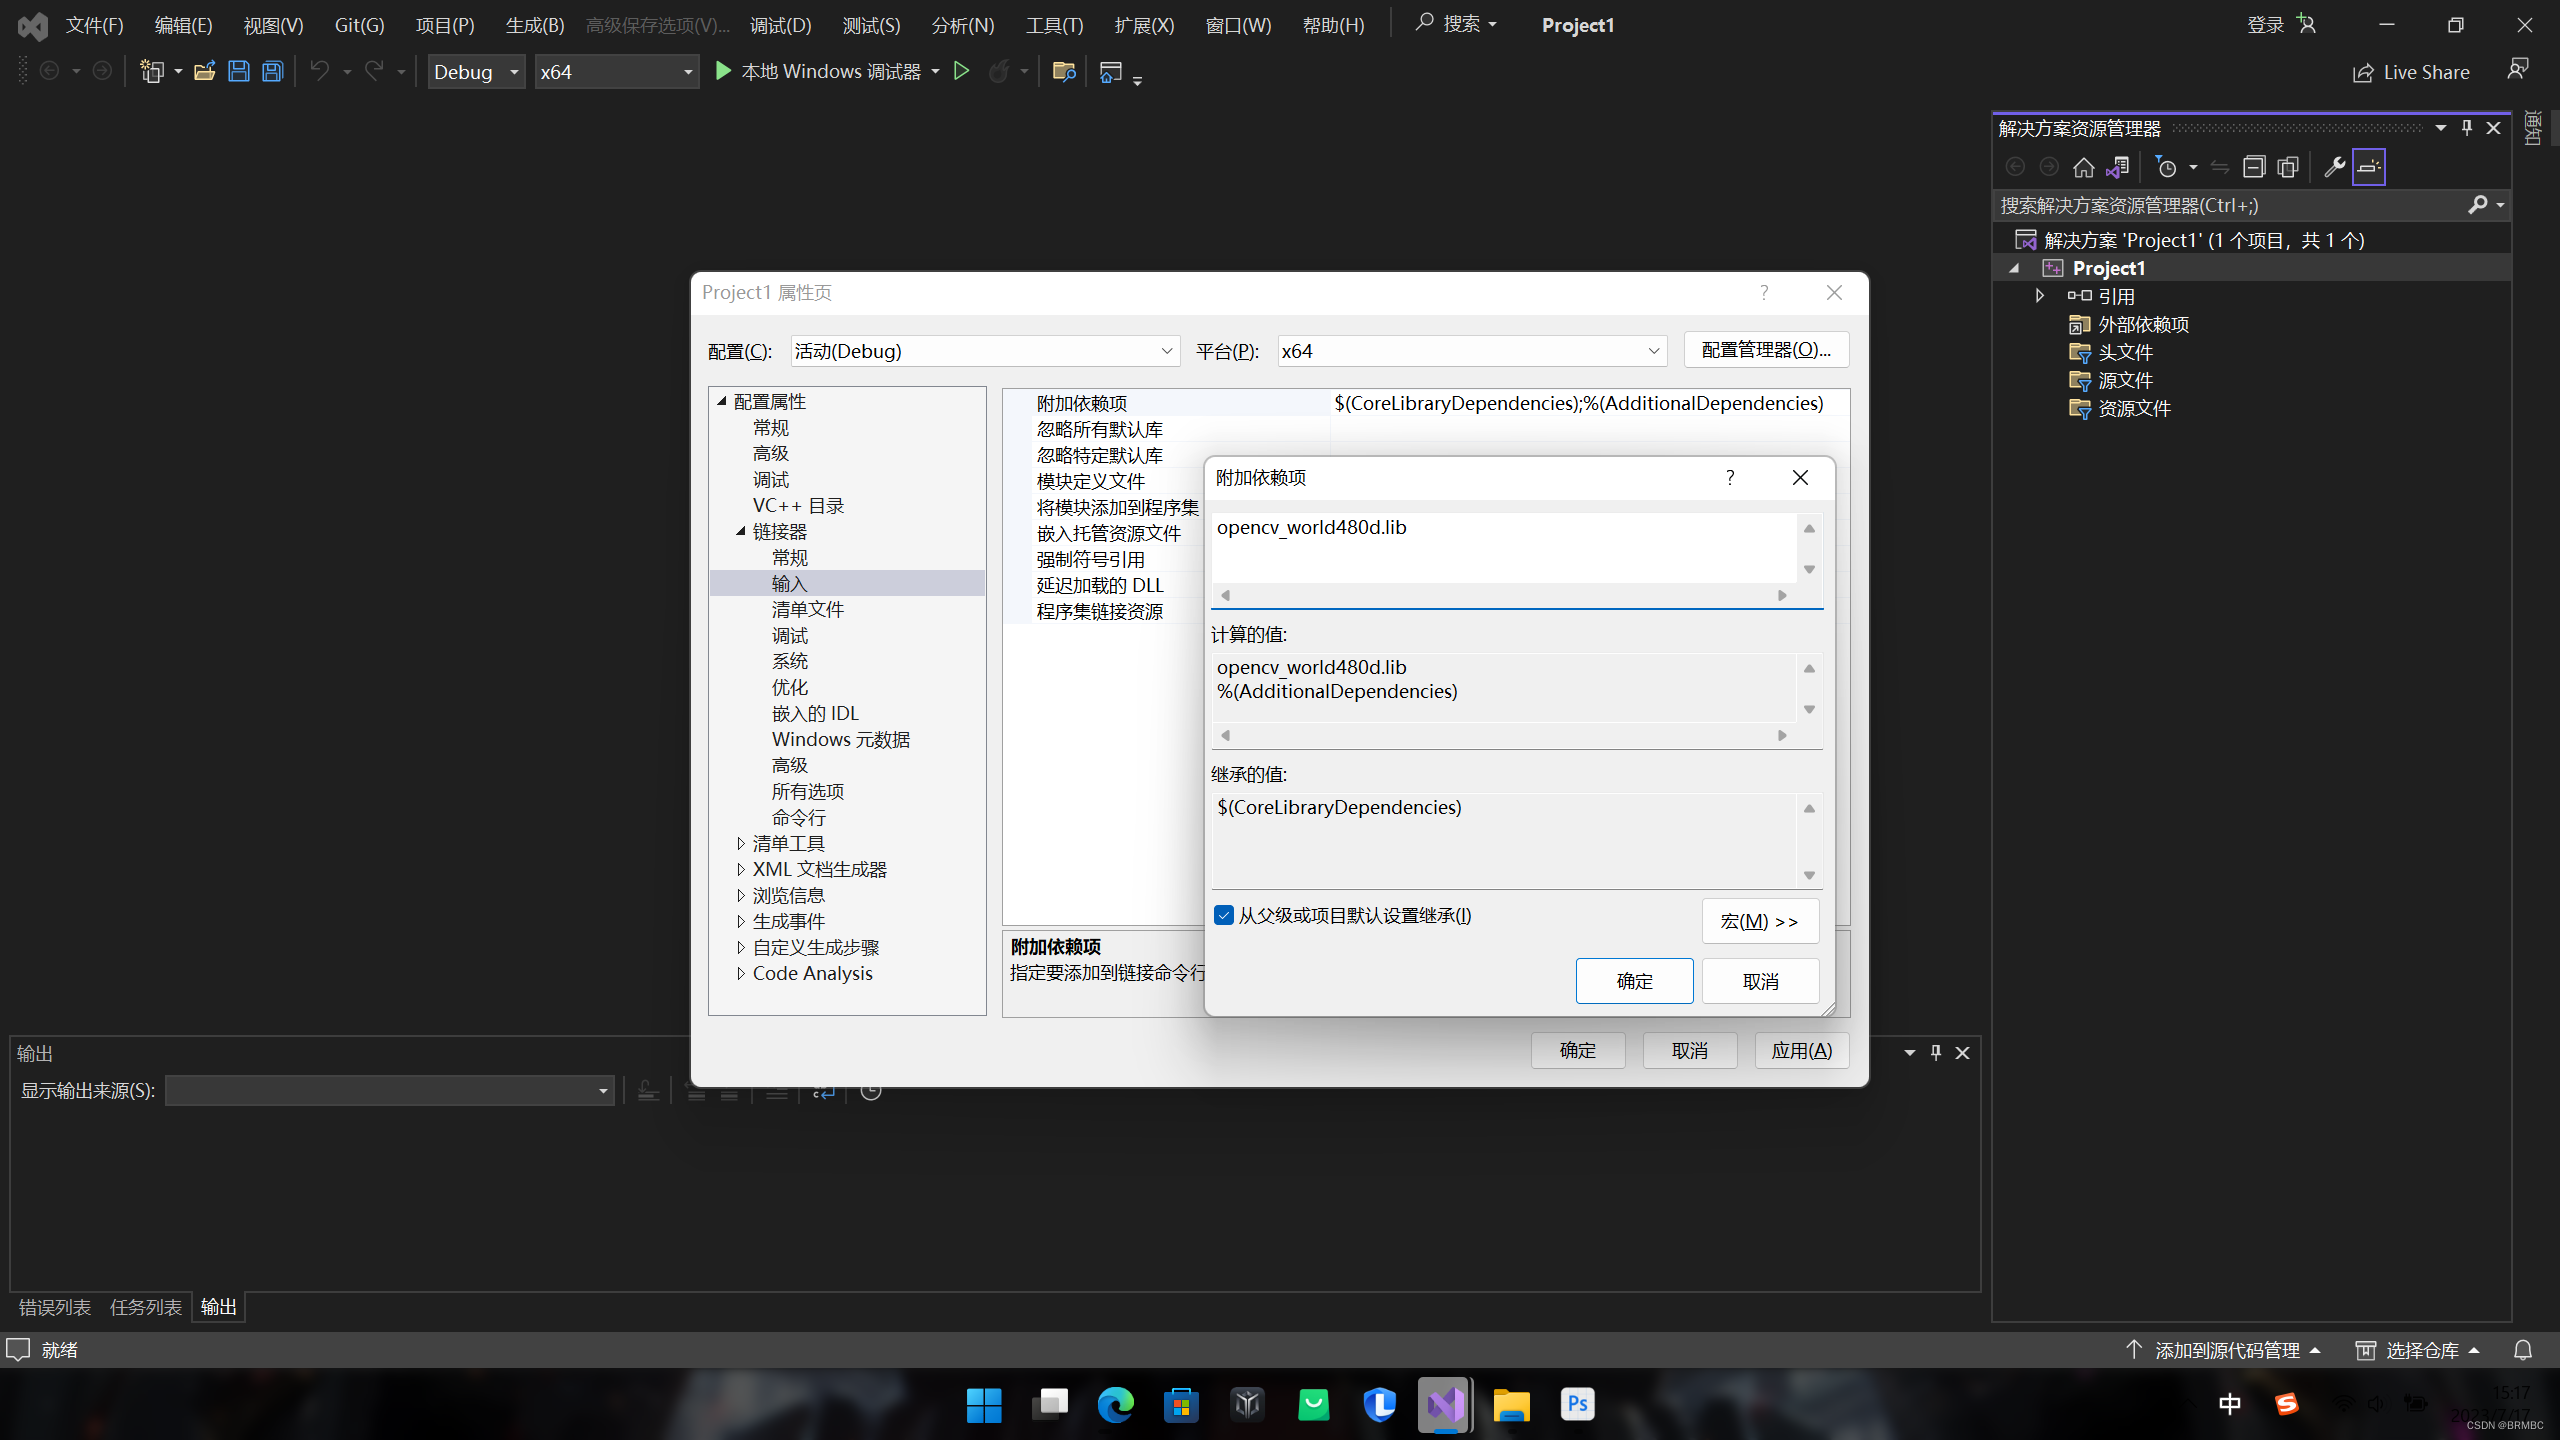Save the current file with the disk icon
2560x1440 pixels.
[238, 71]
